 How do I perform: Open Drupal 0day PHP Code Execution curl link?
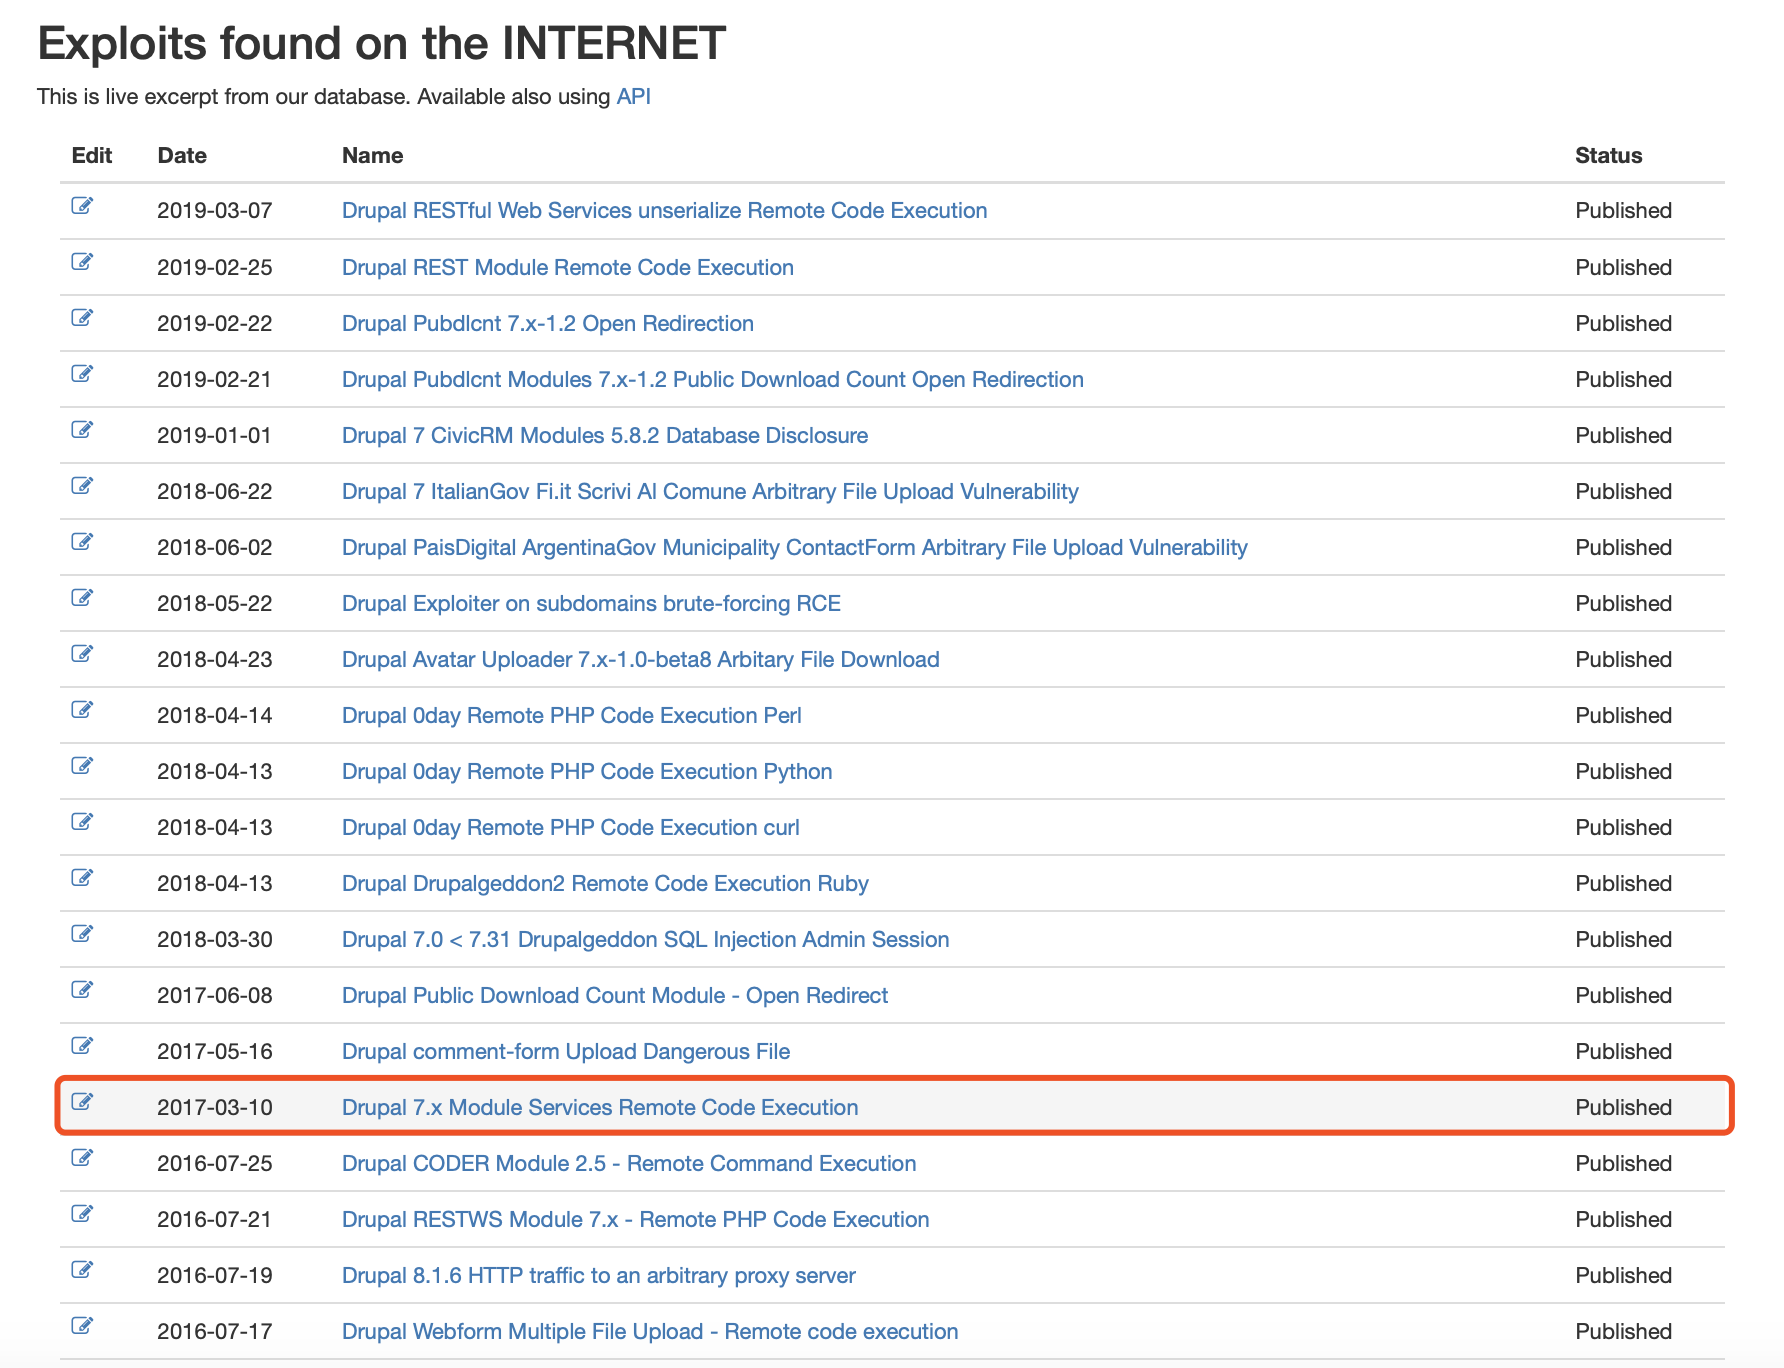coord(570,828)
